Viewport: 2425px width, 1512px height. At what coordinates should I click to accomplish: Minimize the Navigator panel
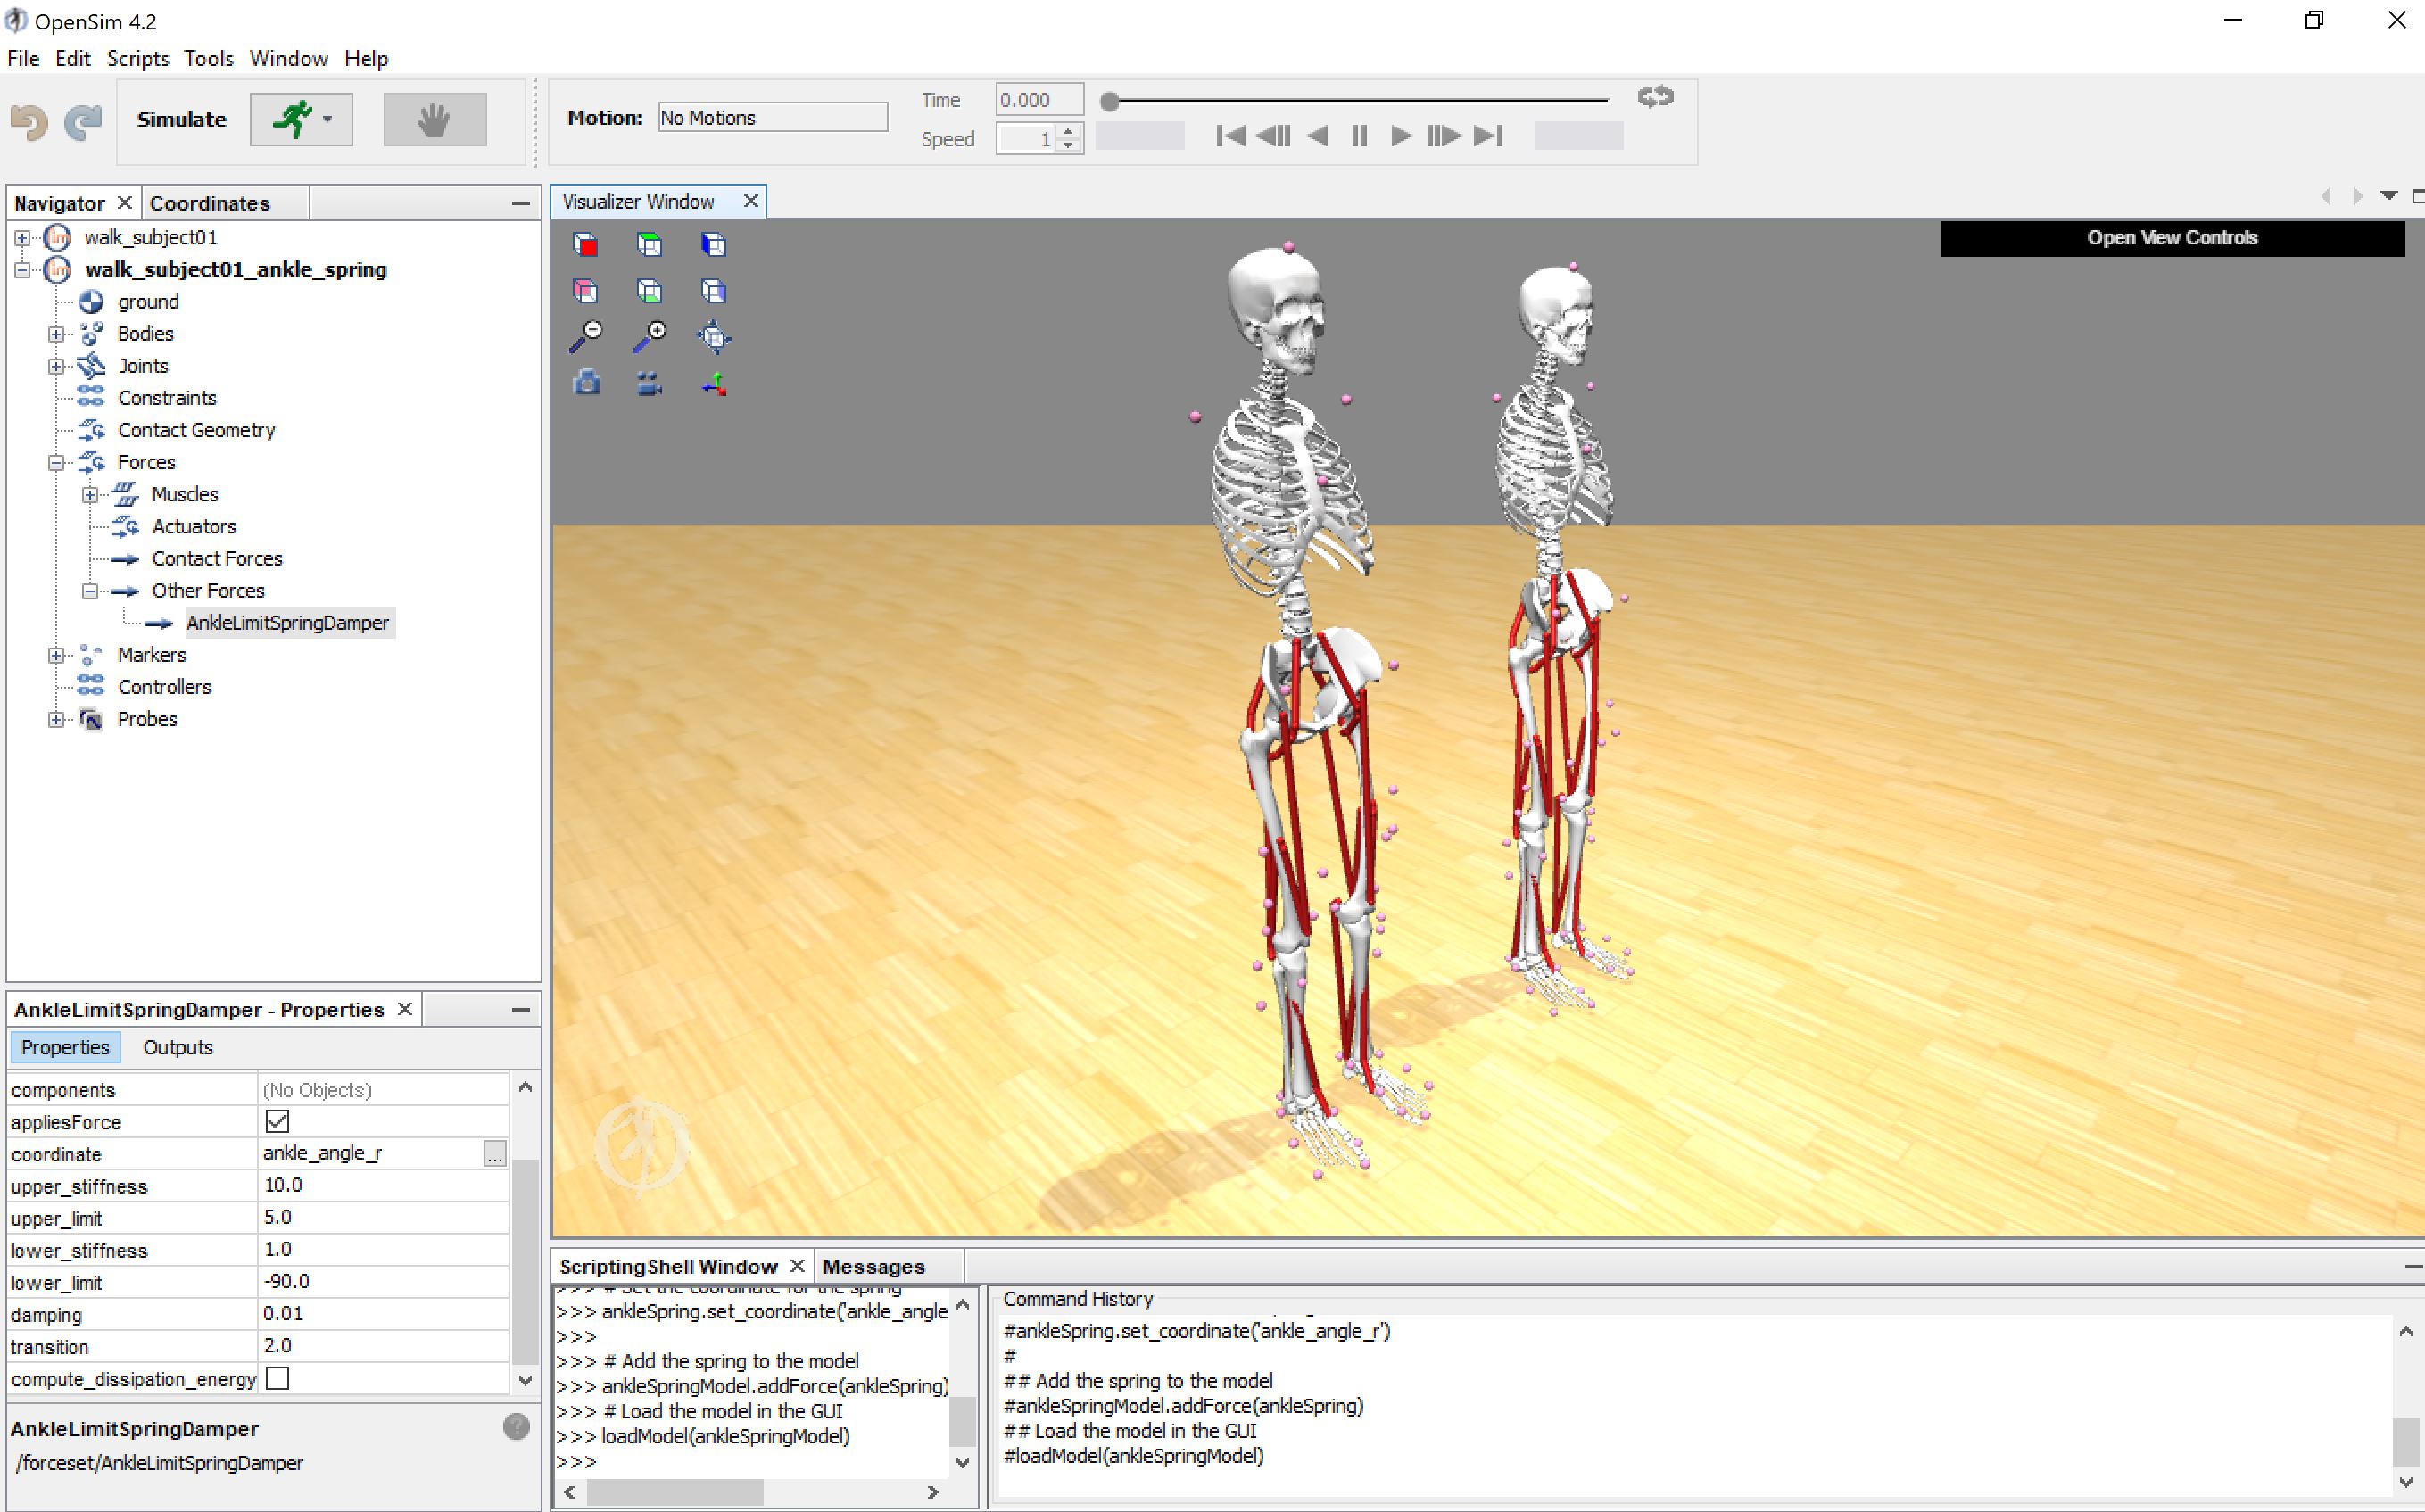(x=520, y=203)
